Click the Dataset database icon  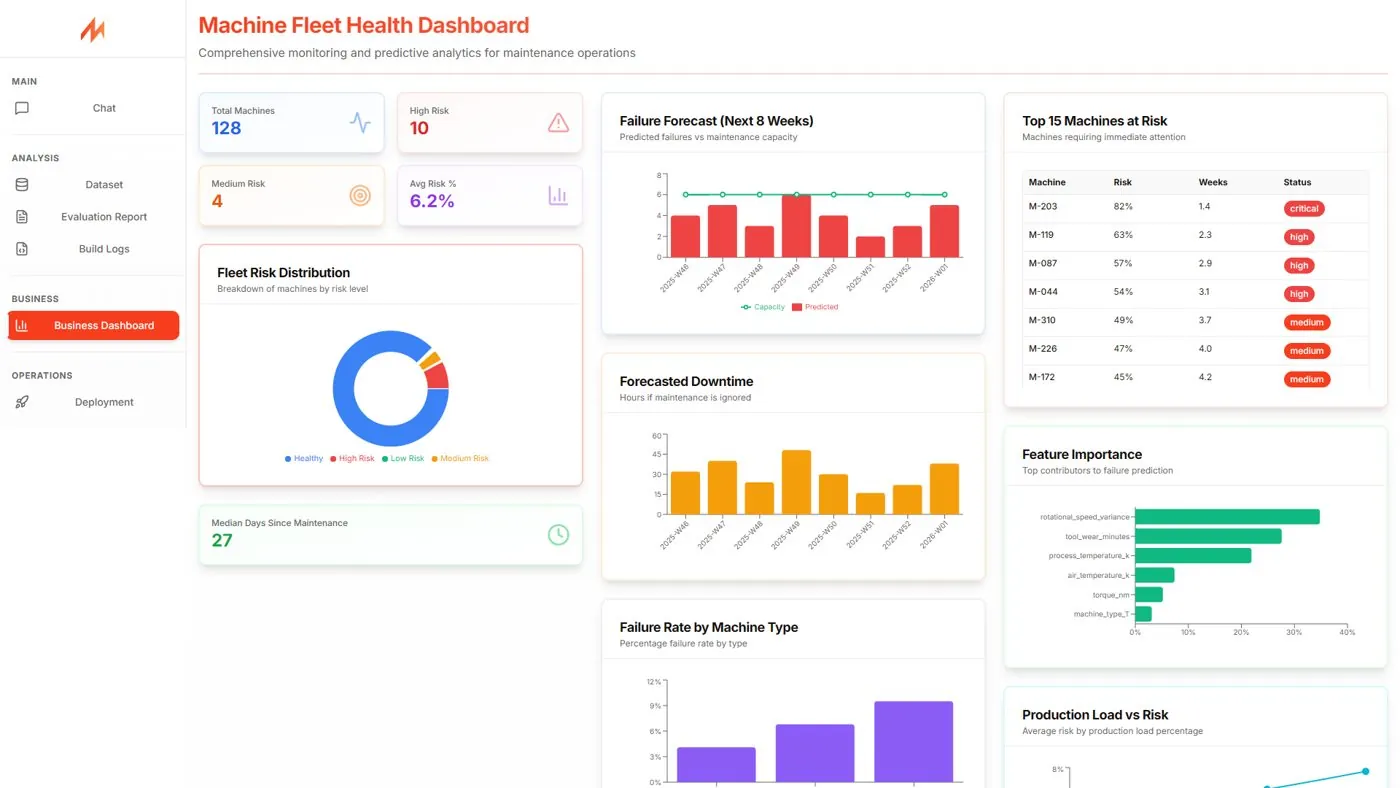[x=22, y=185]
